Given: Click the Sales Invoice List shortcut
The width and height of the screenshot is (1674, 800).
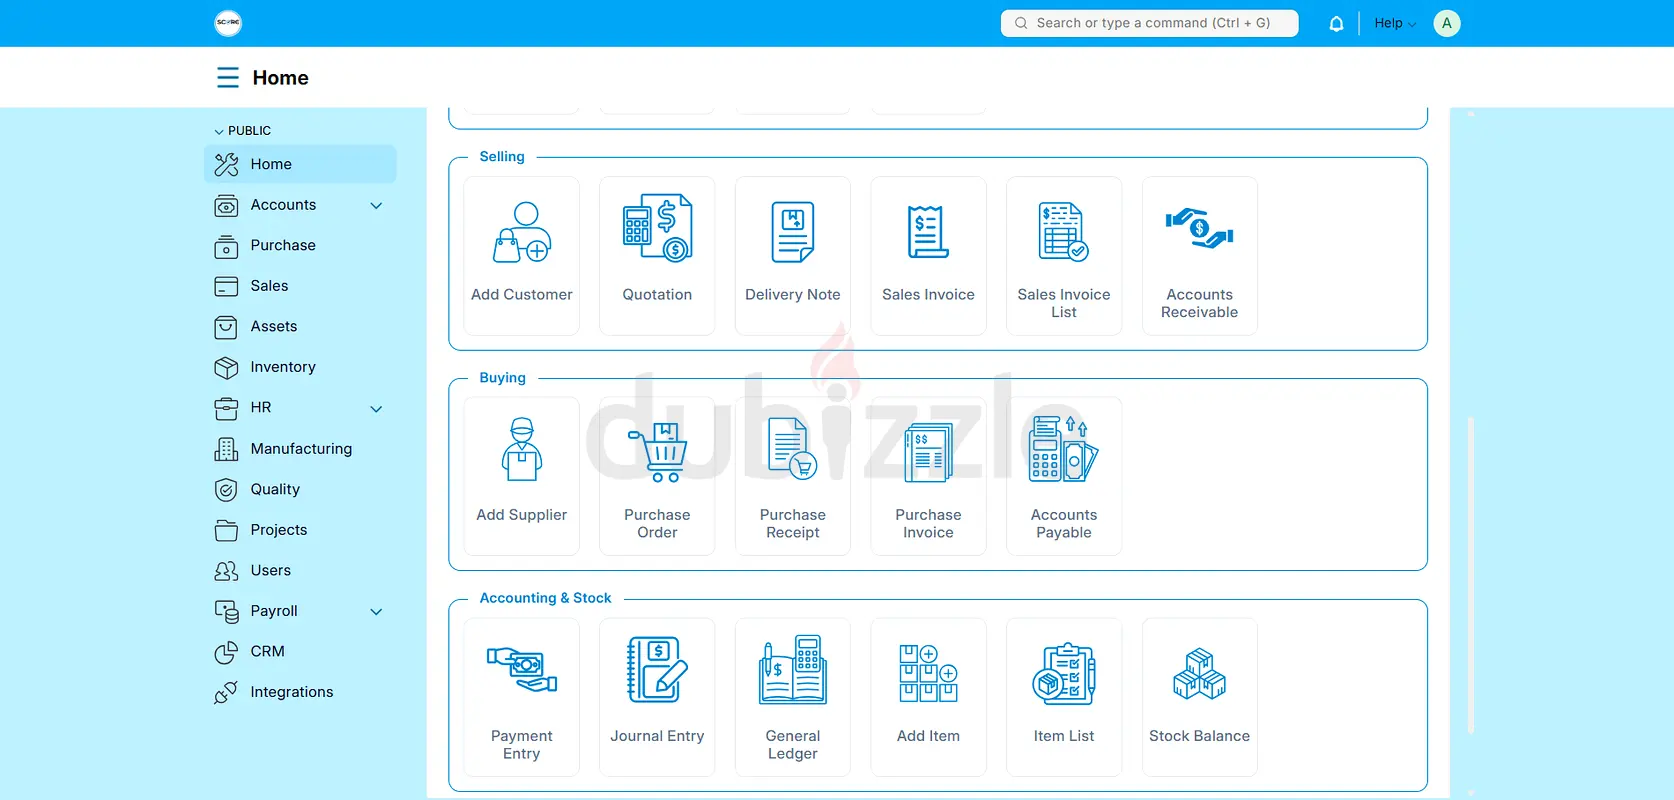Looking at the screenshot, I should pyautogui.click(x=1064, y=256).
